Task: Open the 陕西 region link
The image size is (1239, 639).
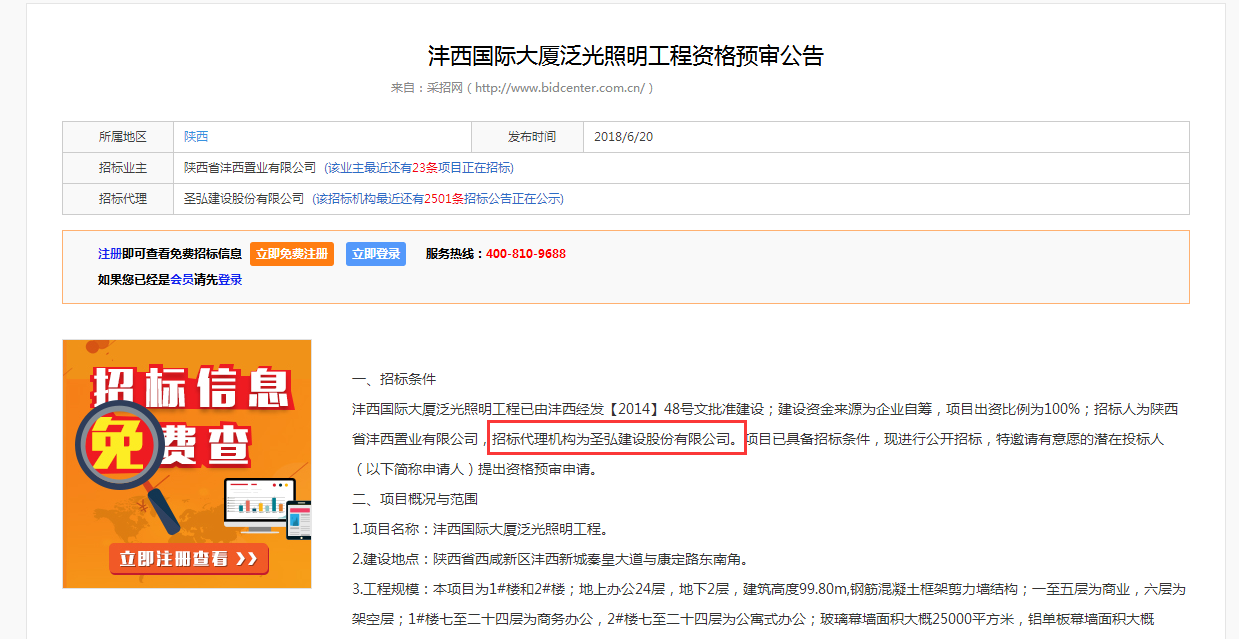Action: point(196,137)
